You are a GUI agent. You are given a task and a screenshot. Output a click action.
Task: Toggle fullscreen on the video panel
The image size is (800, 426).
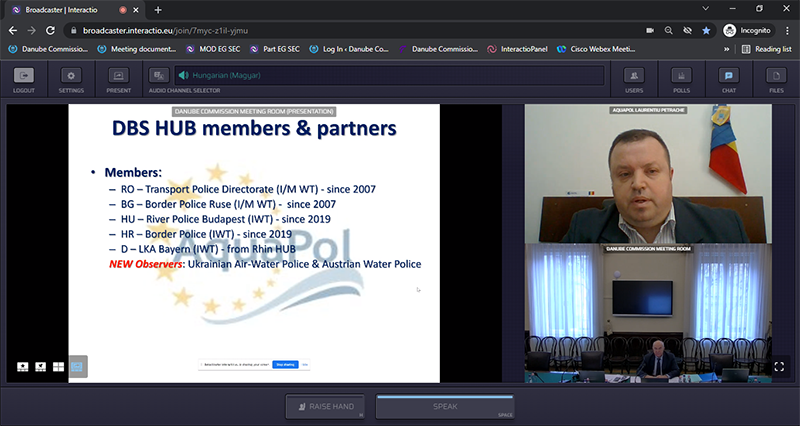779,366
